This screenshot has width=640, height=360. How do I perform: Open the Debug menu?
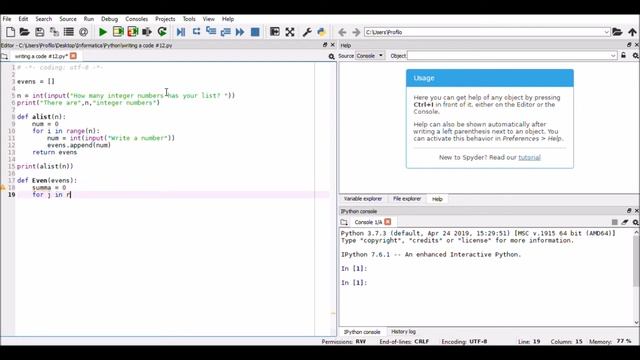(x=109, y=19)
